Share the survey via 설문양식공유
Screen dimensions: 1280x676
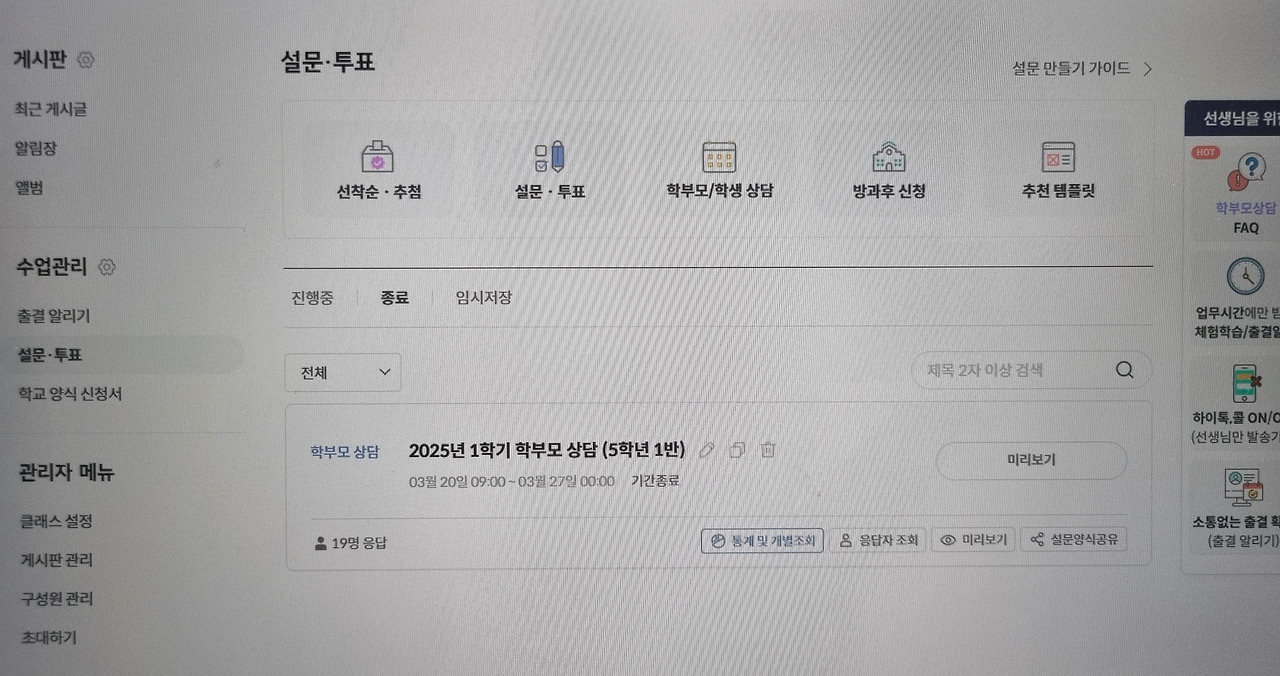[1073, 539]
